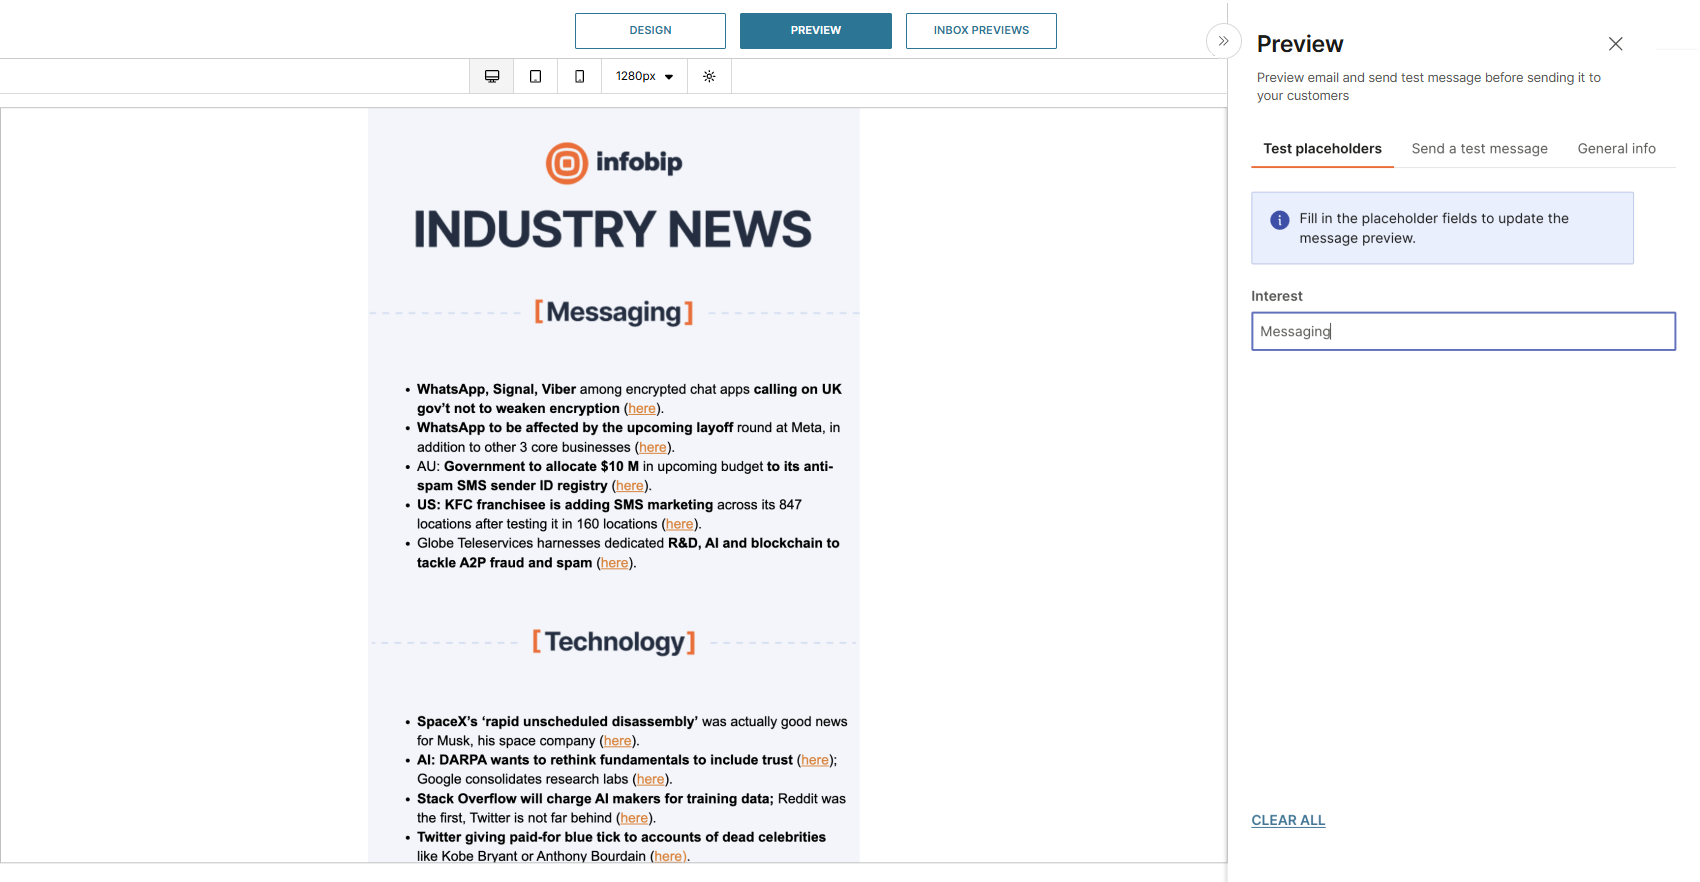Select the Preview tab
The height and width of the screenshot is (882, 1700).
click(x=815, y=31)
